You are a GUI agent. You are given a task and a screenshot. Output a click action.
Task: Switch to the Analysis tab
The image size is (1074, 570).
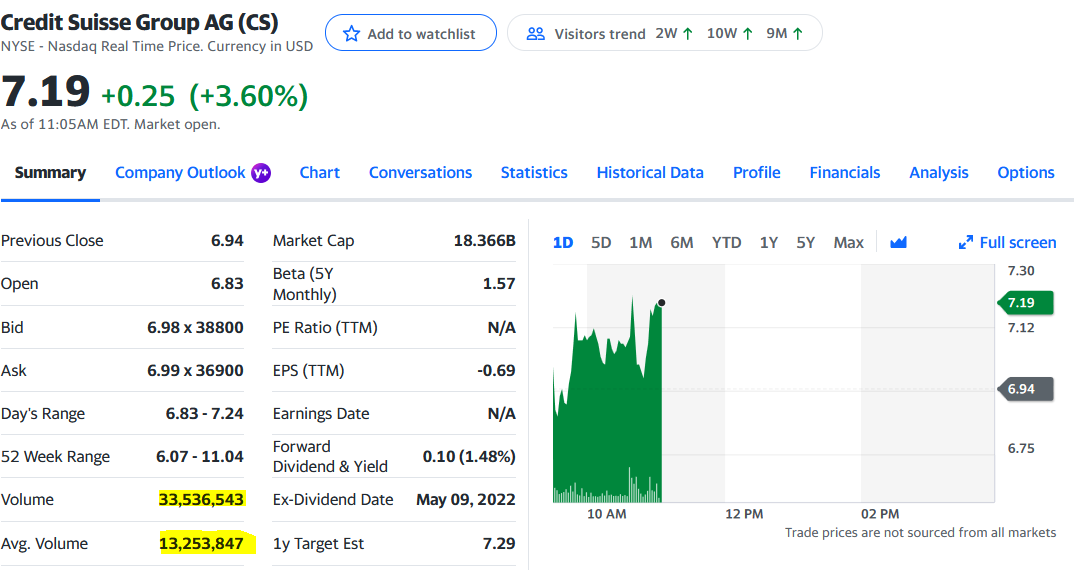938,173
